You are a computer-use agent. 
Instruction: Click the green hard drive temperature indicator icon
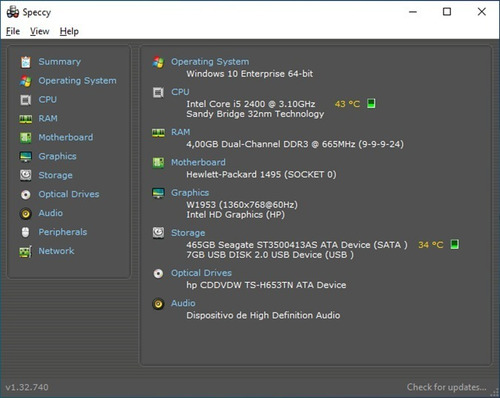tap(455, 244)
